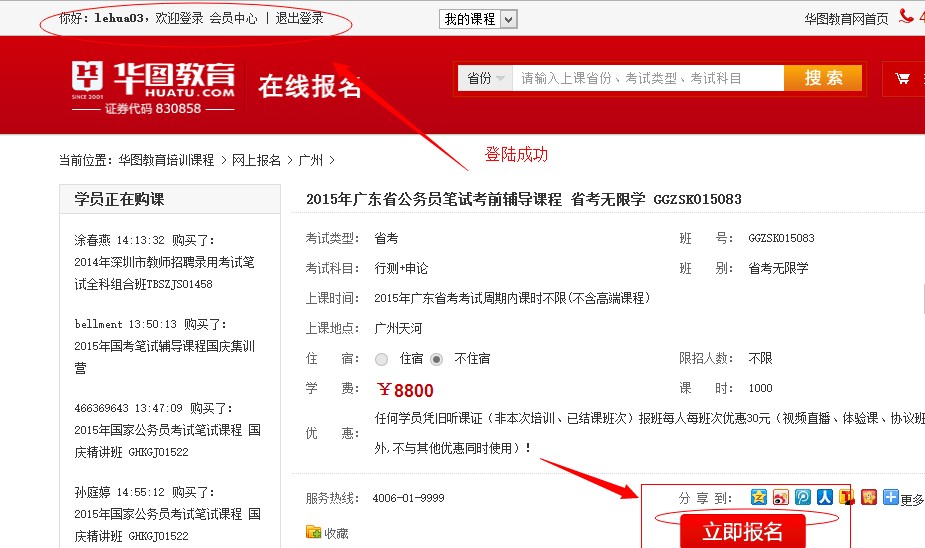This screenshot has height=548, width=925.
Task: Open 2015年国考笔试辅导课程国庆集训营 sidebar entry
Action: coord(164,357)
